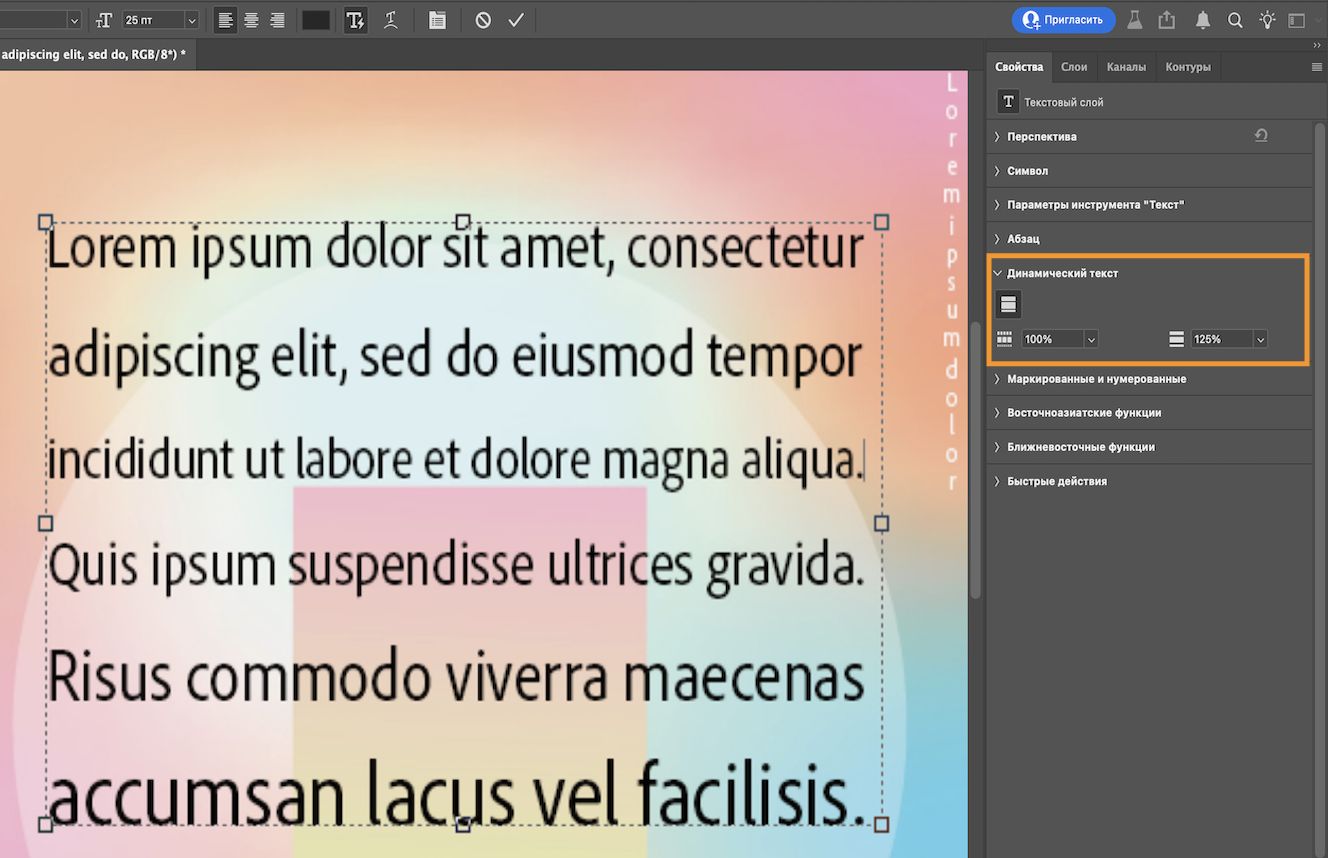Viewport: 1328px width, 858px height.
Task: Enable right text alignment
Action: click(x=277, y=20)
